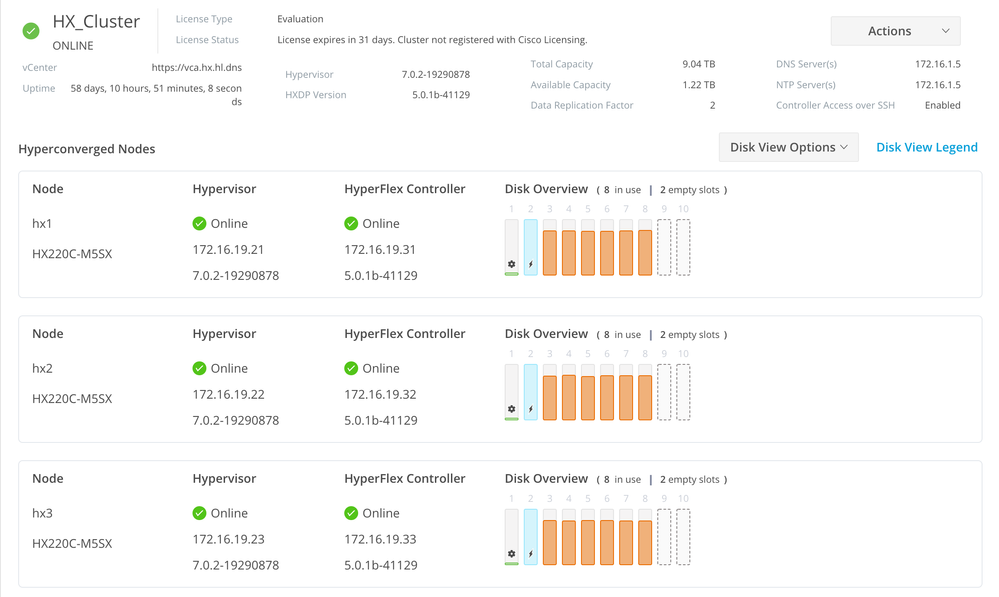Click node name hx1
Image resolution: width=999 pixels, height=597 pixels.
tap(42, 224)
